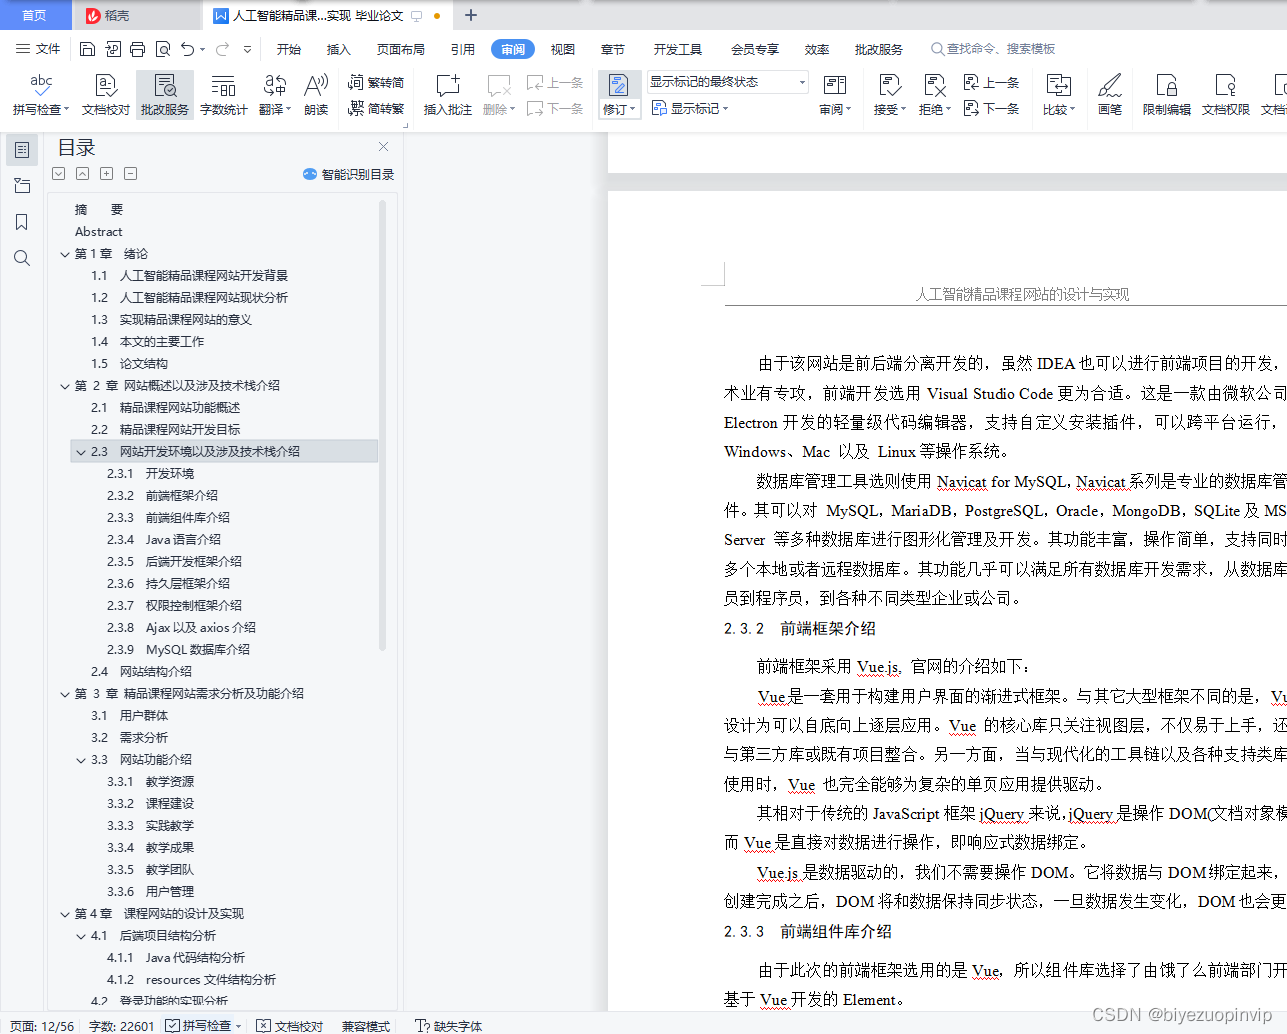
Task: Switch to the 开始 ribbon tab
Action: pyautogui.click(x=289, y=49)
